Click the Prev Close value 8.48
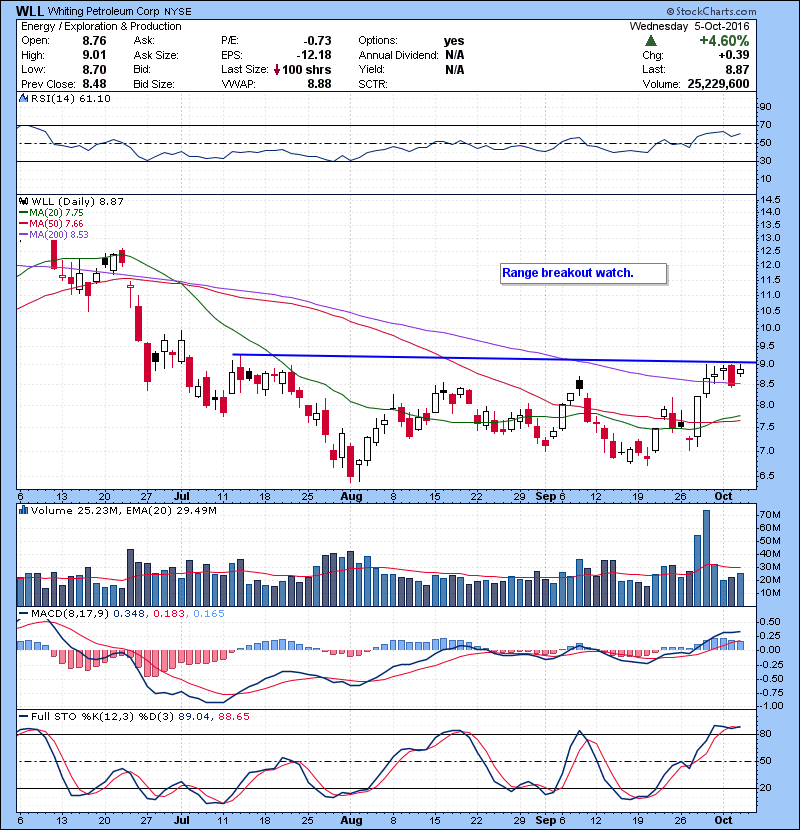Screen dimensions: 800x830 [x=94, y=84]
